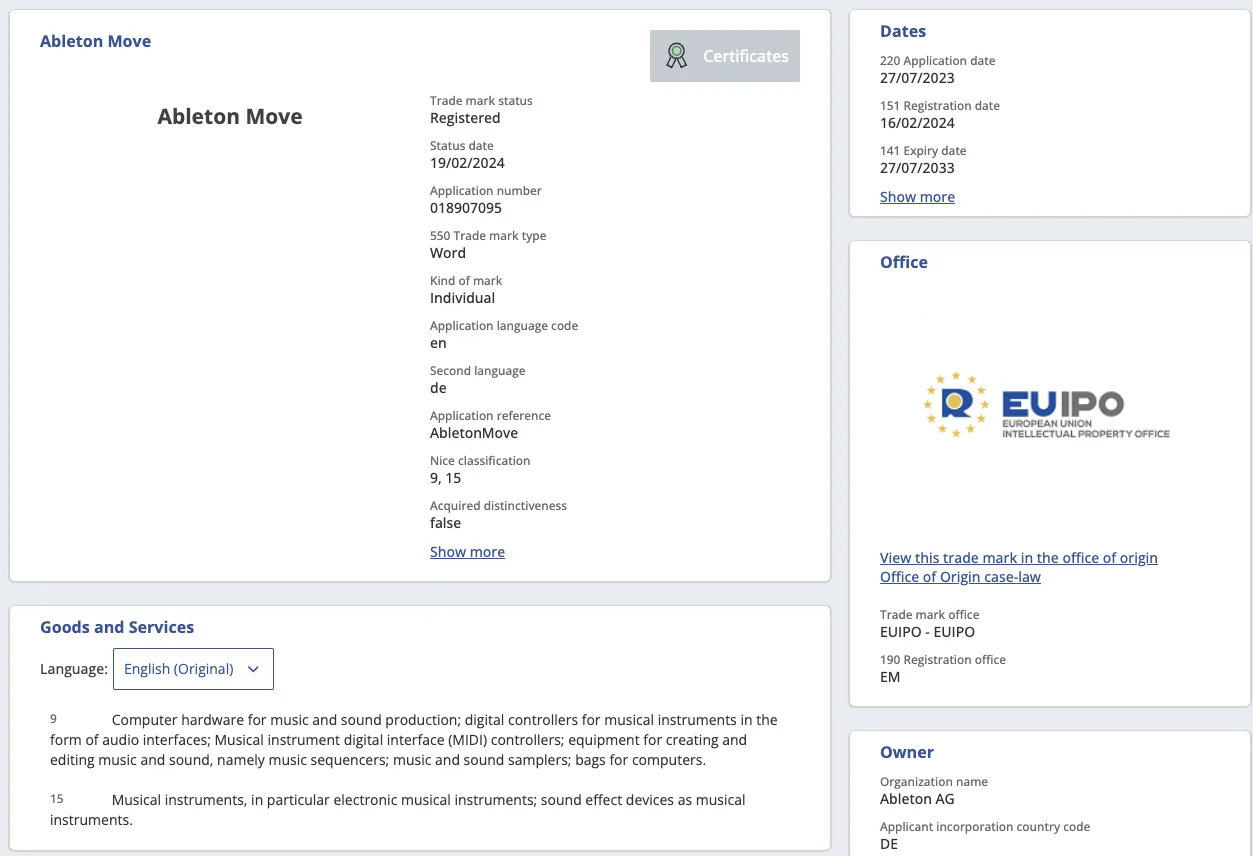Click the application date 27/07/2023

point(917,78)
